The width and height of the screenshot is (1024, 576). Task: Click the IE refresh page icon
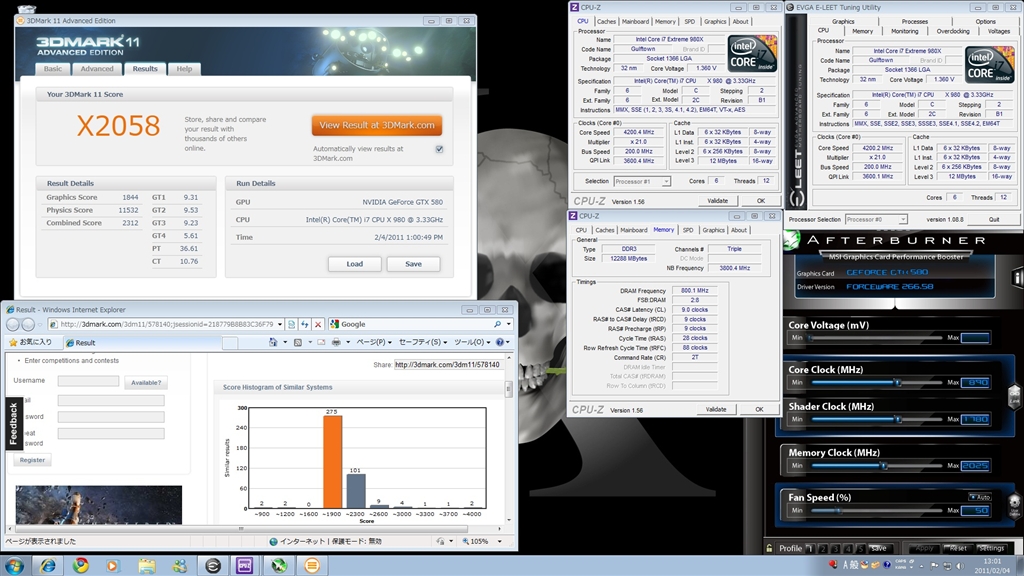tap(304, 324)
